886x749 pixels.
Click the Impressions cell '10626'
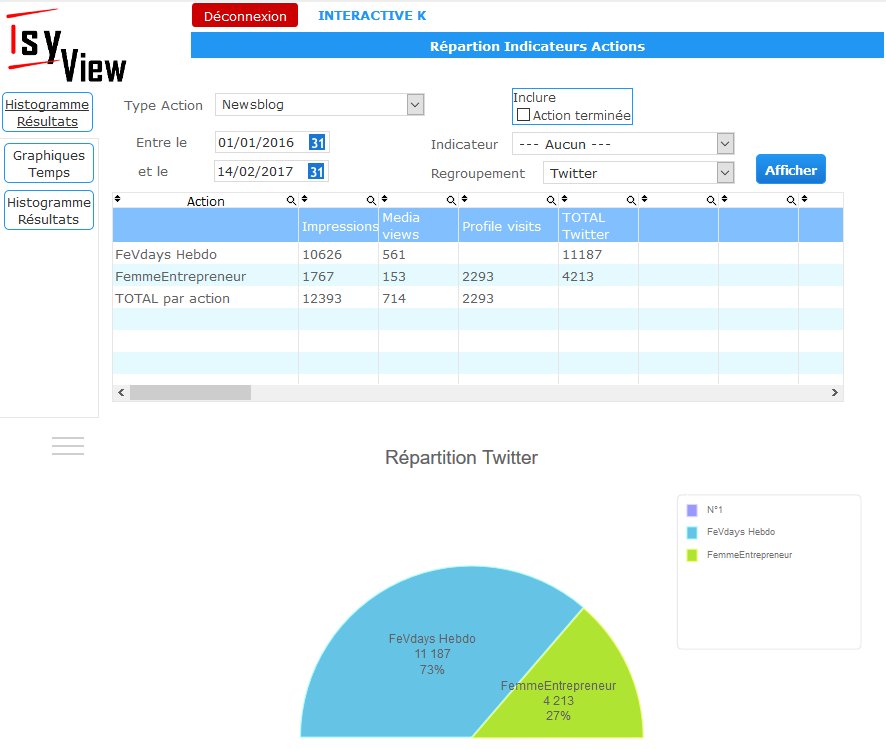tap(322, 254)
